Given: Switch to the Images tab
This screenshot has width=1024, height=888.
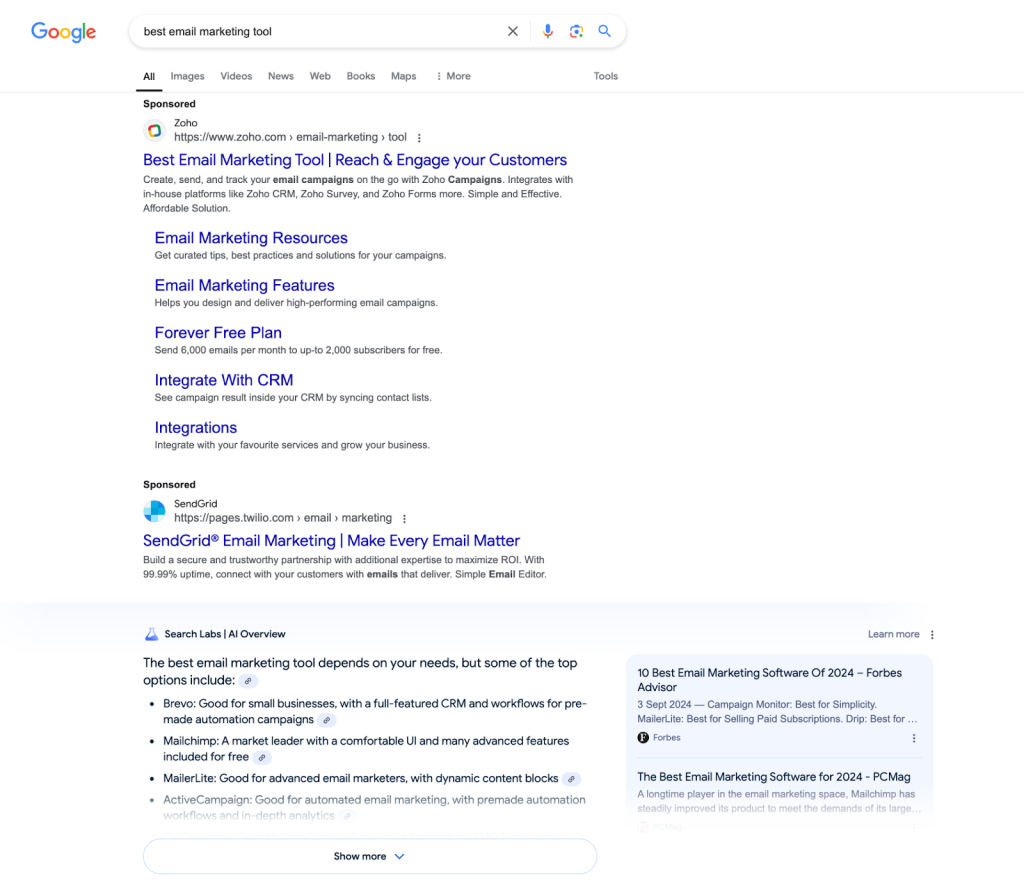Looking at the screenshot, I should pos(187,76).
